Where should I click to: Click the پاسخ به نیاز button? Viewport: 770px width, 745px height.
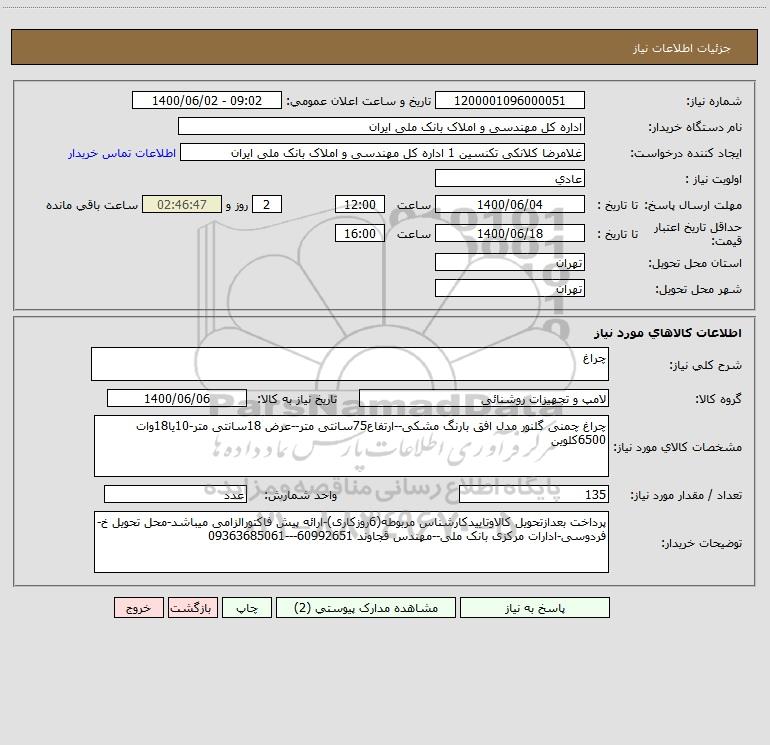tap(535, 608)
